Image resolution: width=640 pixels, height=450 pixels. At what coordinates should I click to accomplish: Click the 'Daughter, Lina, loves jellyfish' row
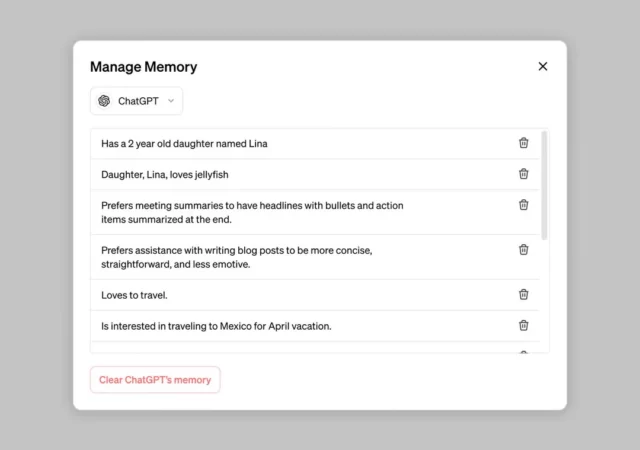pos(165,175)
